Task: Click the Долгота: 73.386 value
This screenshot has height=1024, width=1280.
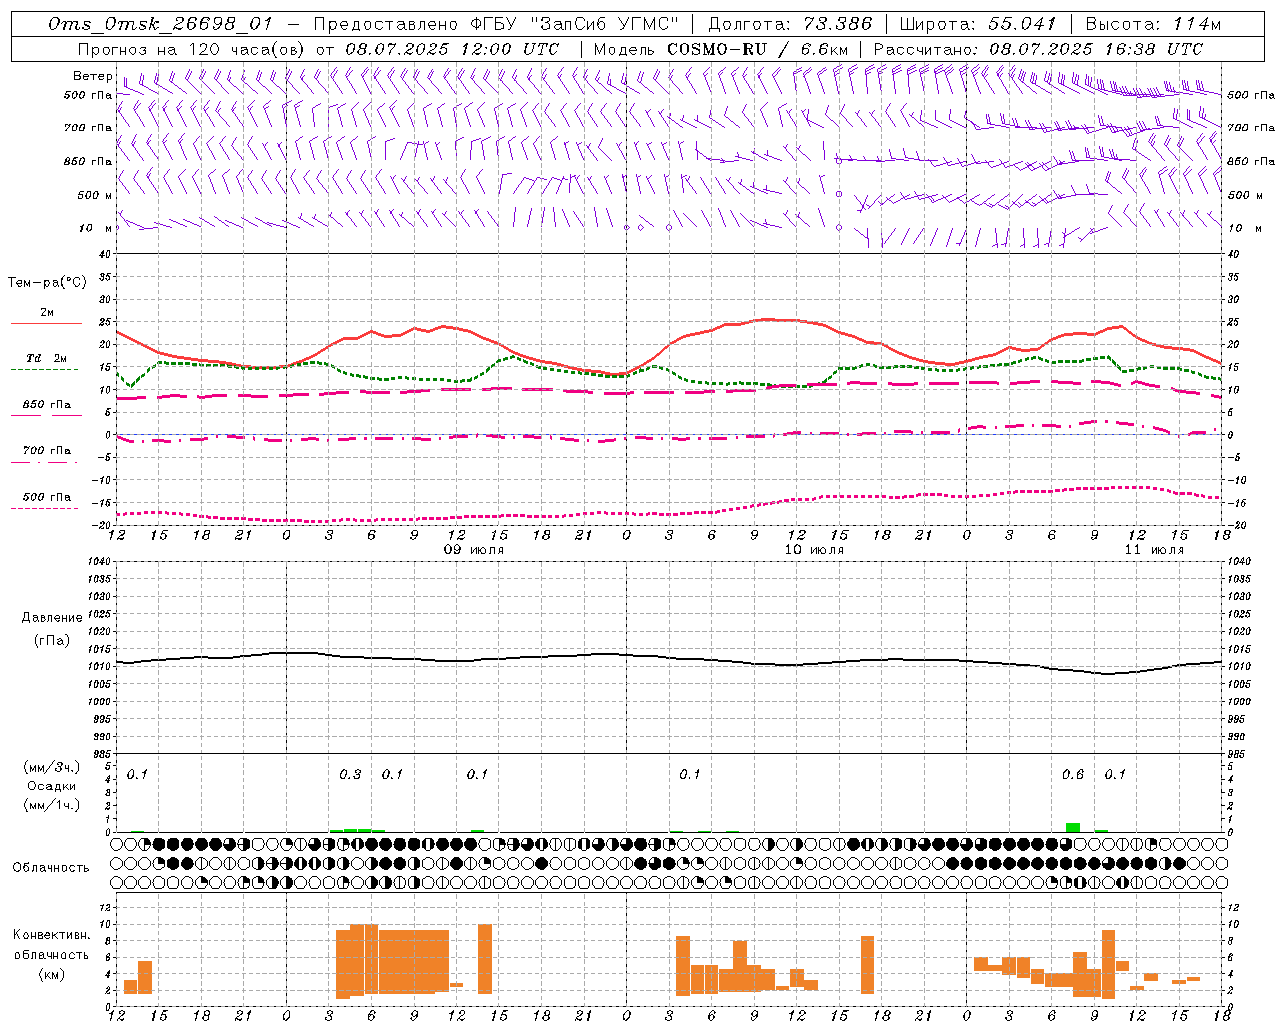Action: 790,24
